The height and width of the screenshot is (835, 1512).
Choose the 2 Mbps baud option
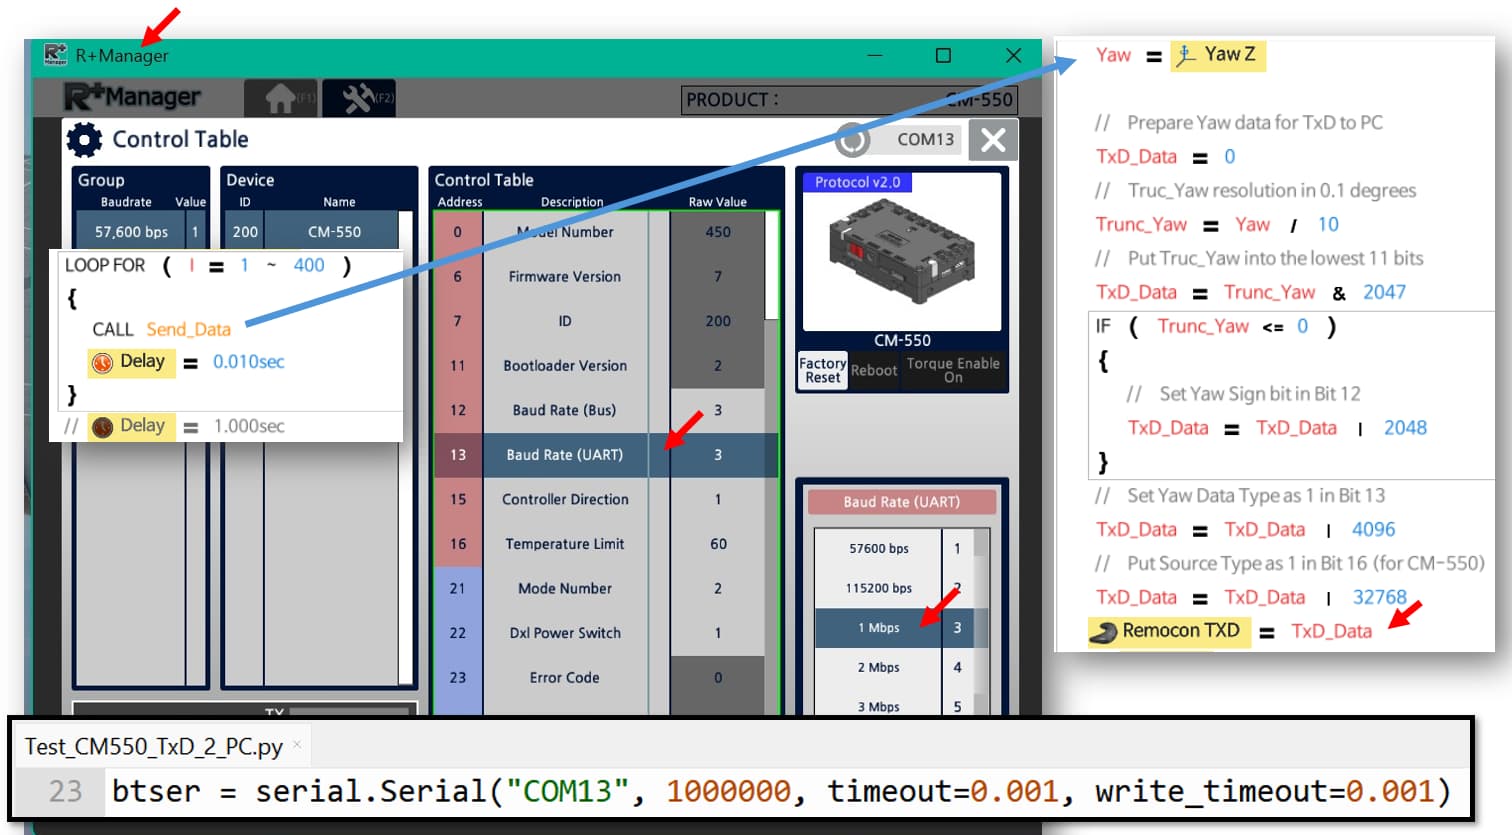(x=895, y=667)
